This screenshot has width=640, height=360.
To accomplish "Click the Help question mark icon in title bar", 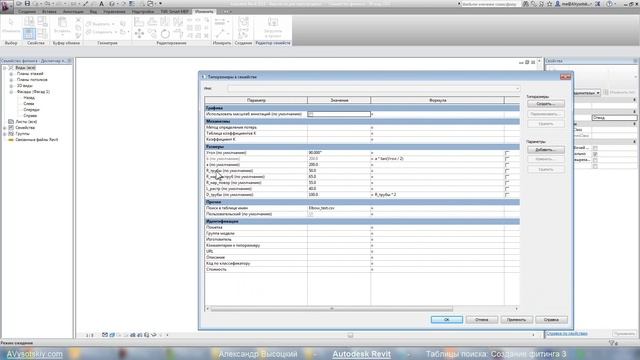I will pos(609,4).
